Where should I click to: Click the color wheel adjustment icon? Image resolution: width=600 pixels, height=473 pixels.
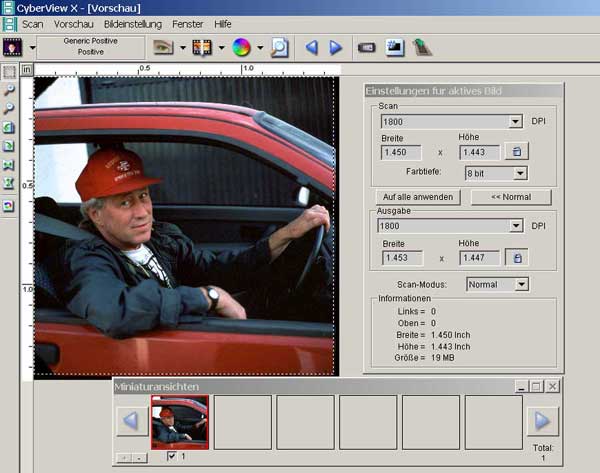coord(241,47)
